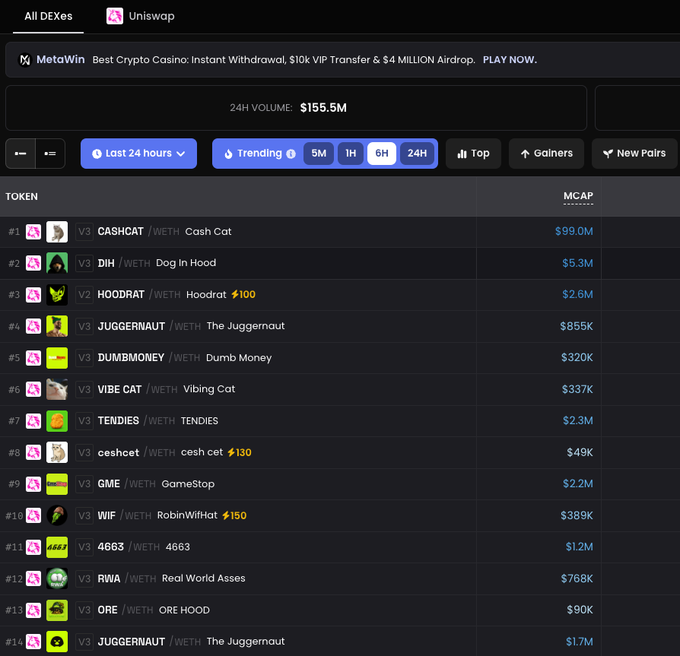Select the 6H trending timeframe
This screenshot has width=680, height=656.
click(x=382, y=153)
